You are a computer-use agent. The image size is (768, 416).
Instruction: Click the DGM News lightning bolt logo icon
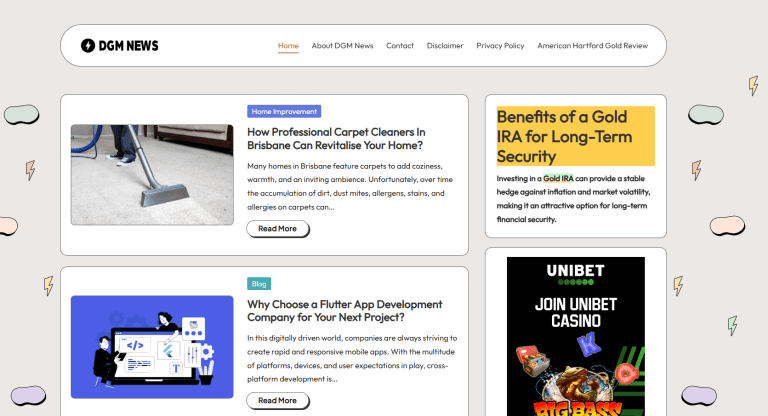[x=88, y=46]
